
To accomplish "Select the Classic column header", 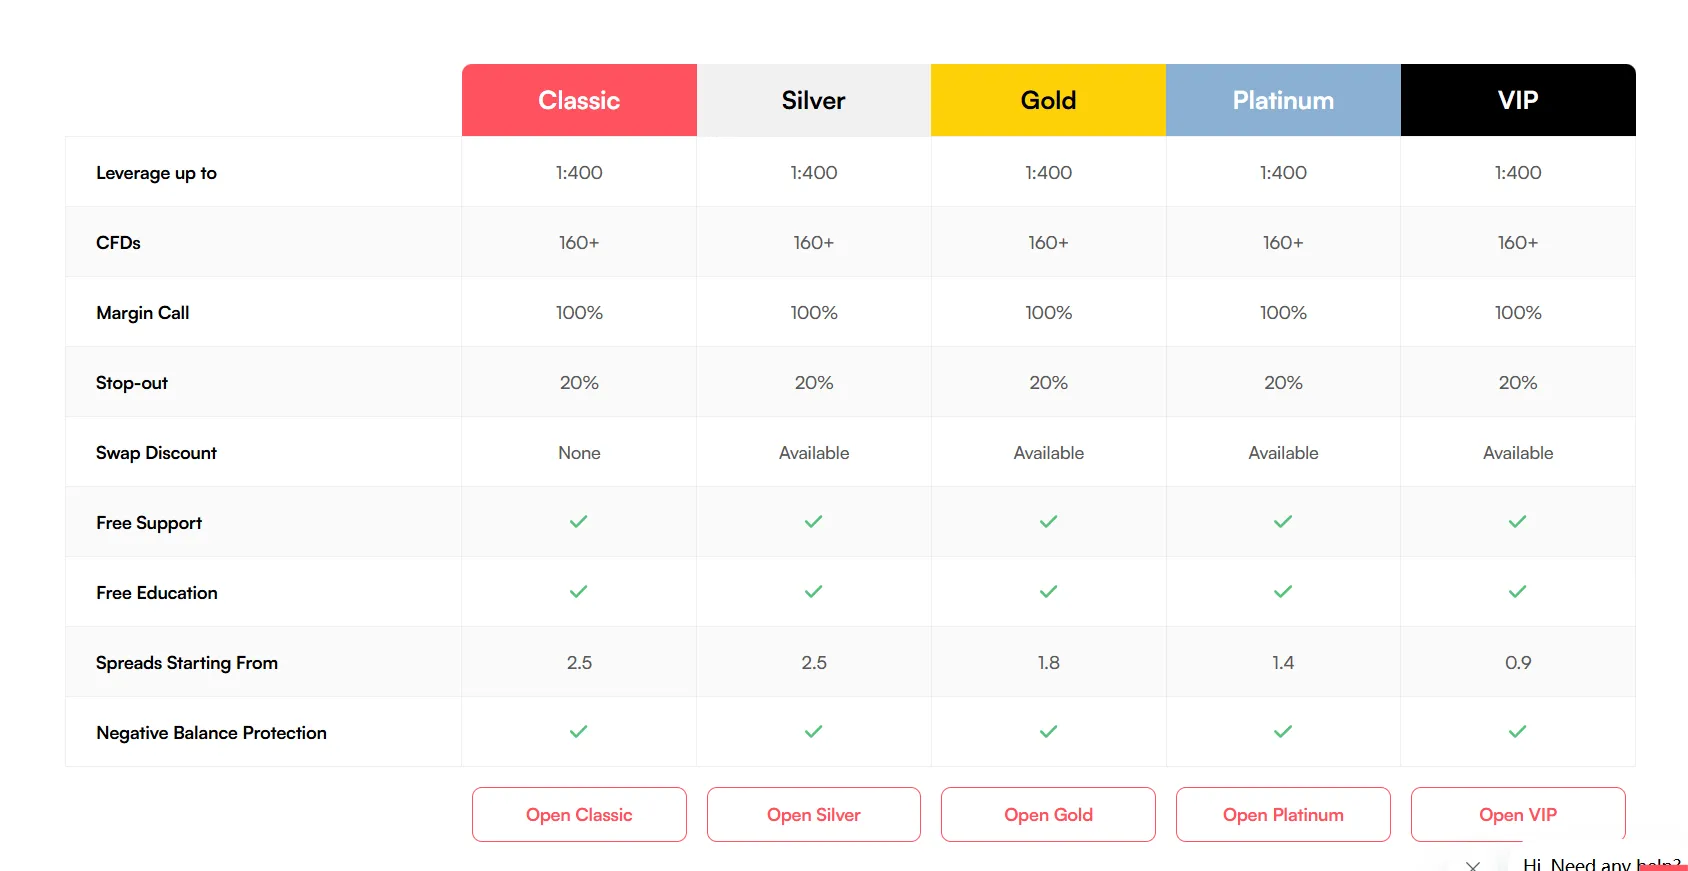I will click(x=579, y=100).
